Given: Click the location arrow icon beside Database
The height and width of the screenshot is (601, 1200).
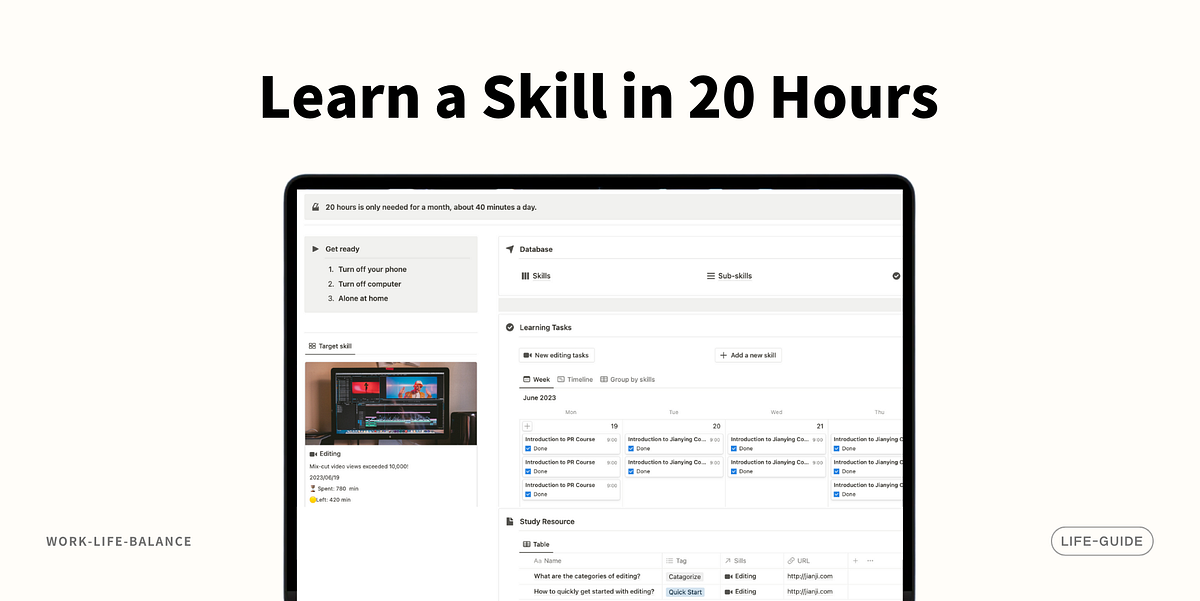Looking at the screenshot, I should (510, 249).
